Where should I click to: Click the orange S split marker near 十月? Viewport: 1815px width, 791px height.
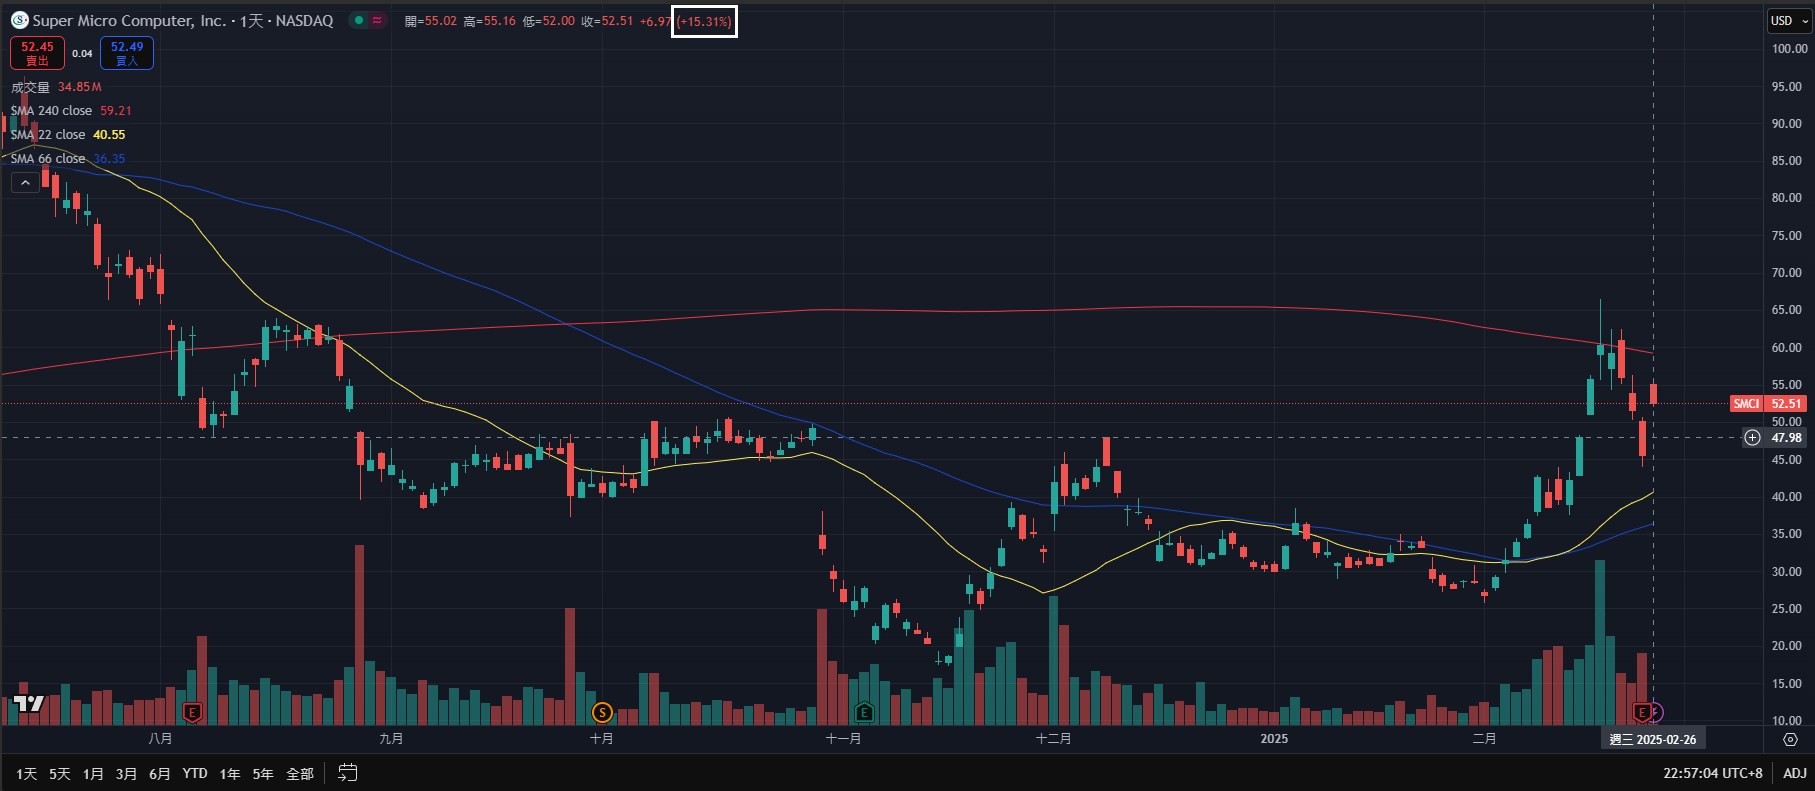[602, 712]
